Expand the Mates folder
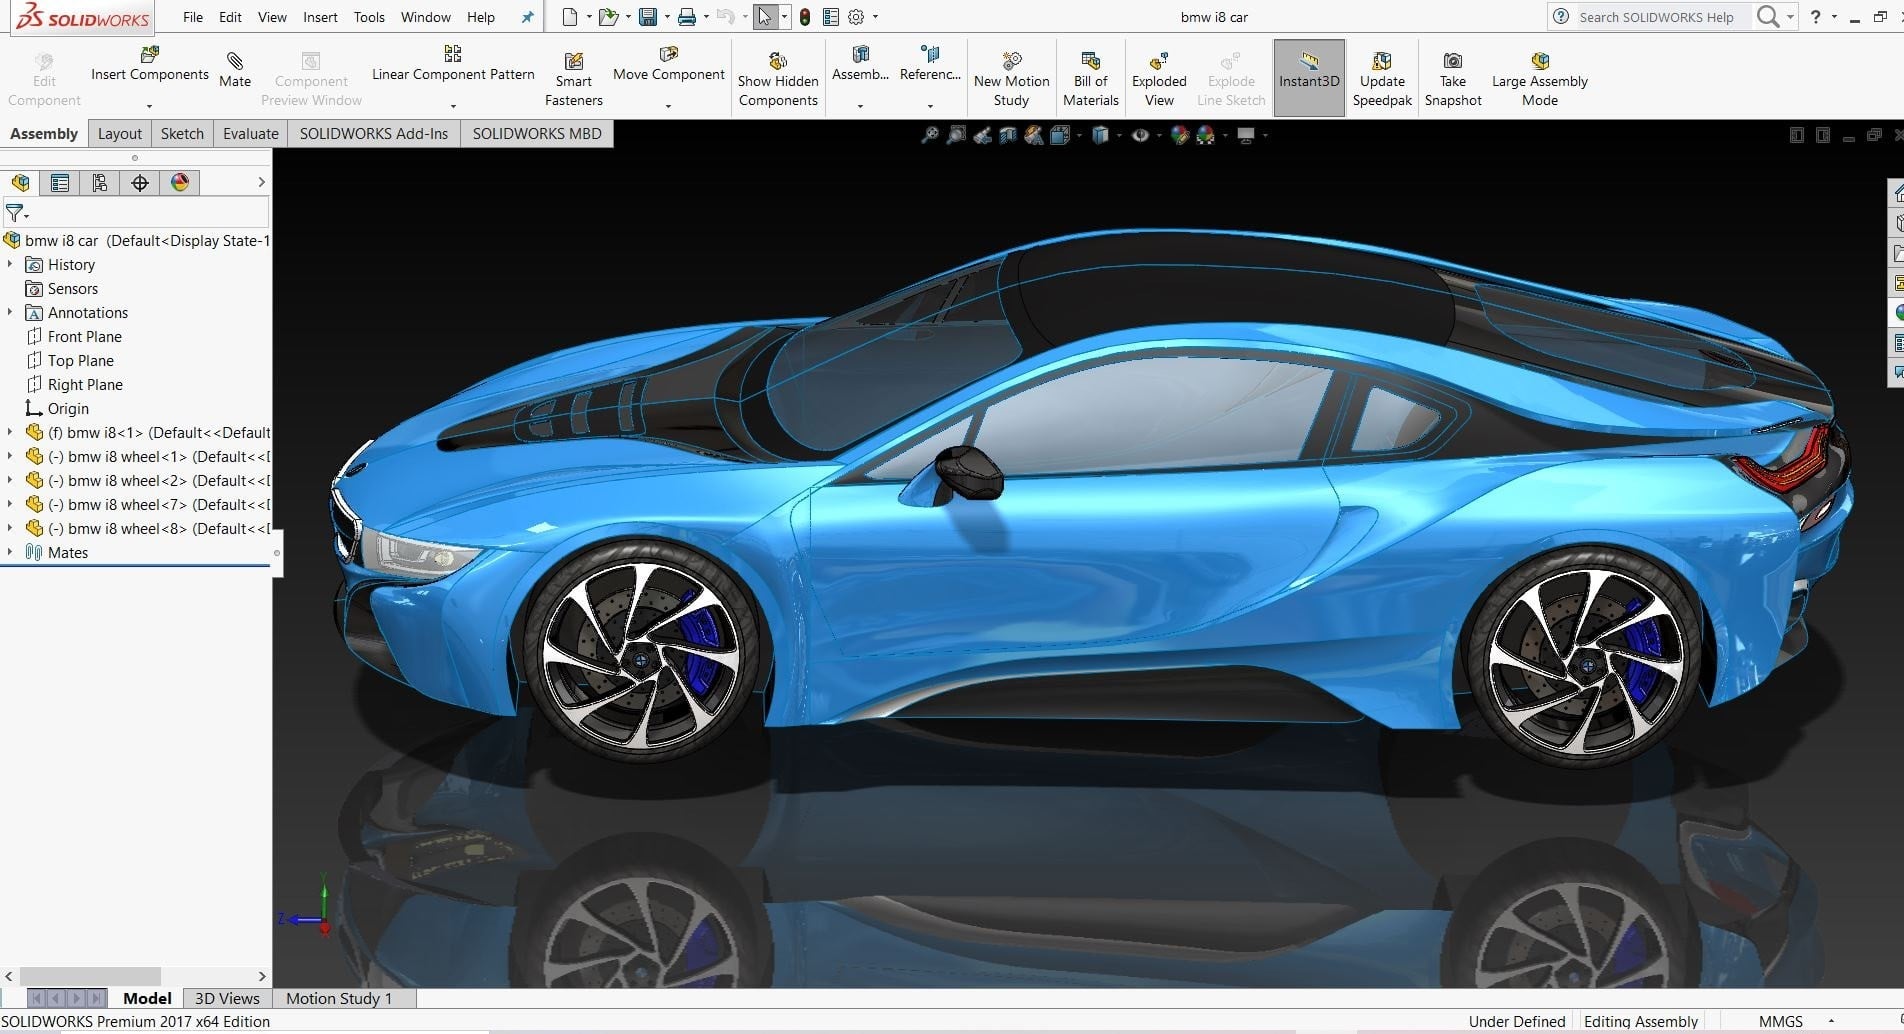The width and height of the screenshot is (1904, 1034). [x=10, y=552]
